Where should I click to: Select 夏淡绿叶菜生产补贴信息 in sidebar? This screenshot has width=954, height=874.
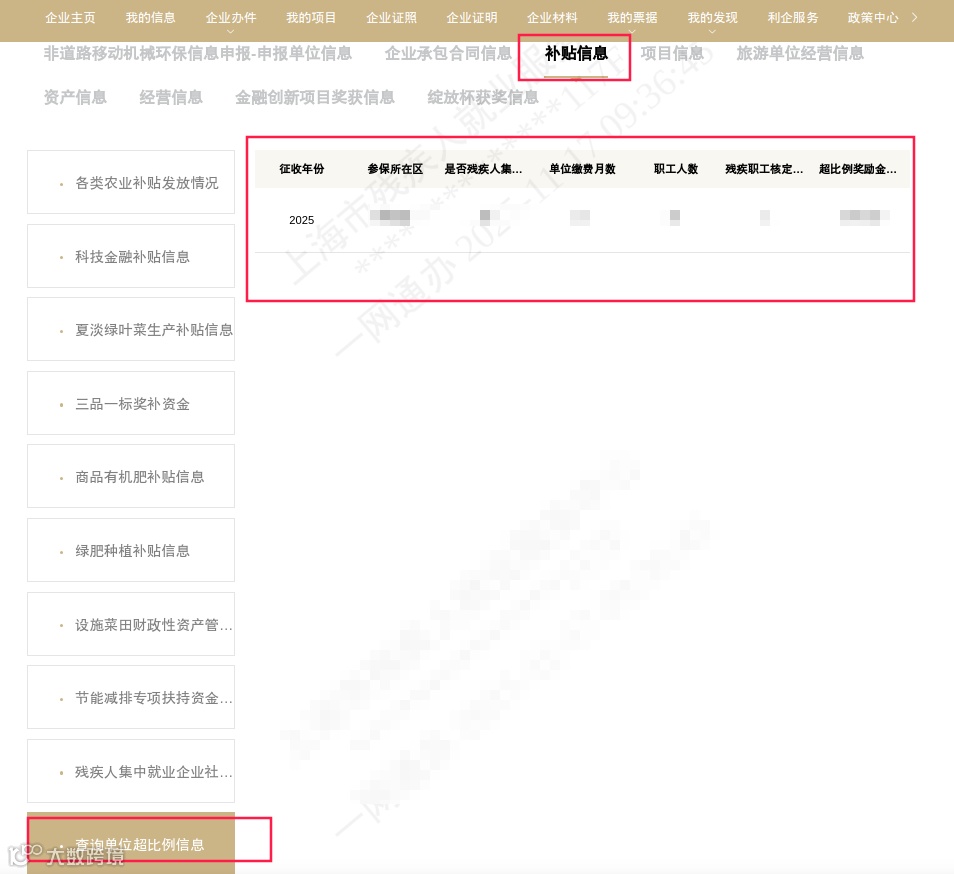tap(131, 330)
